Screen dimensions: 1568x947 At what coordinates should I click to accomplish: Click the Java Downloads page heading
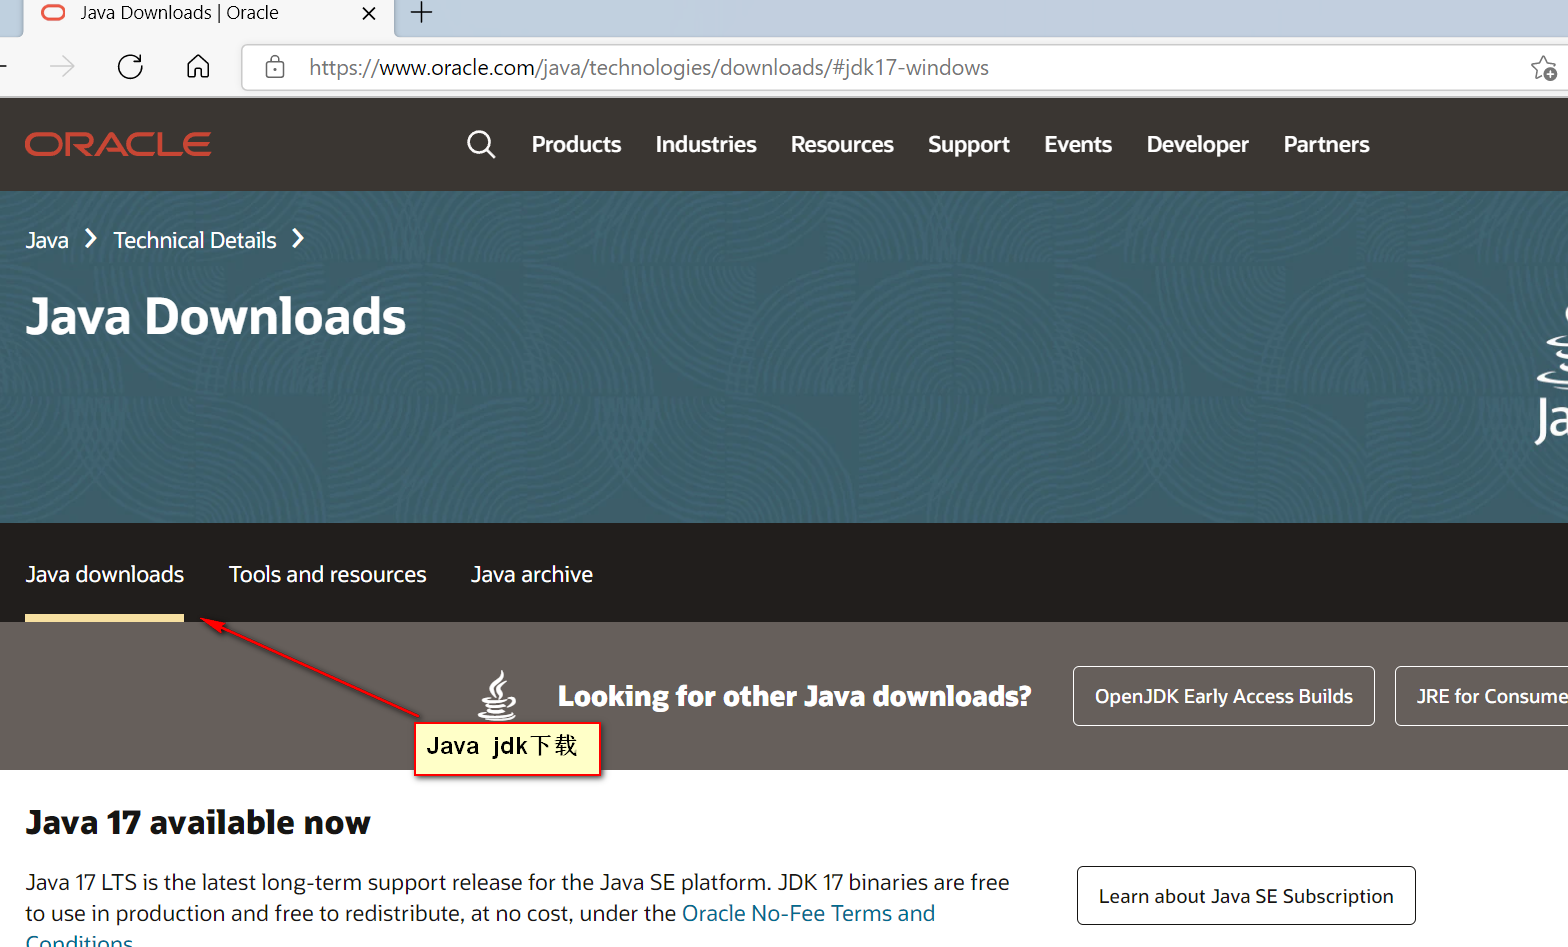pos(216,317)
